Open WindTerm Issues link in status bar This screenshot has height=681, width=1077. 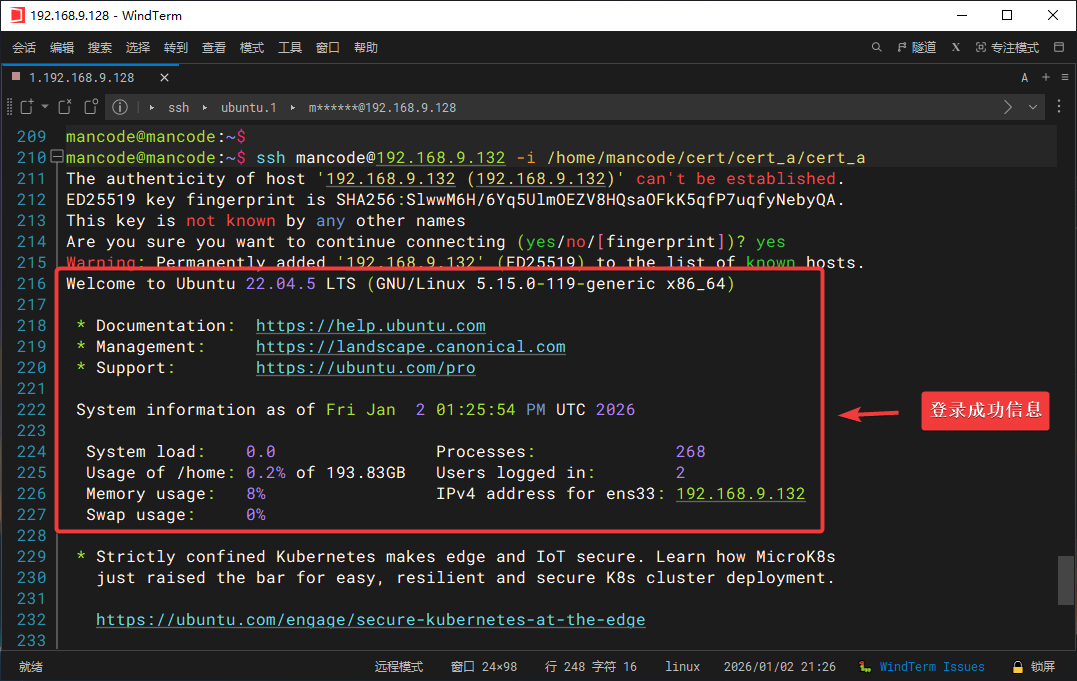tap(931, 666)
